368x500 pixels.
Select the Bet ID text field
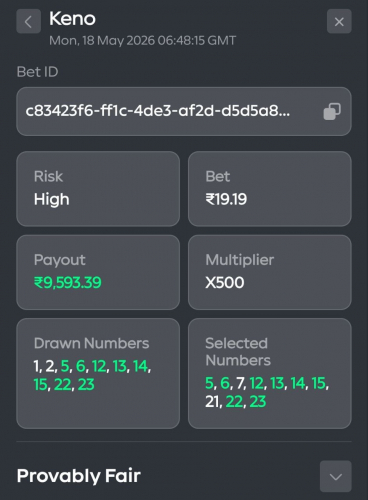pyautogui.click(x=184, y=111)
